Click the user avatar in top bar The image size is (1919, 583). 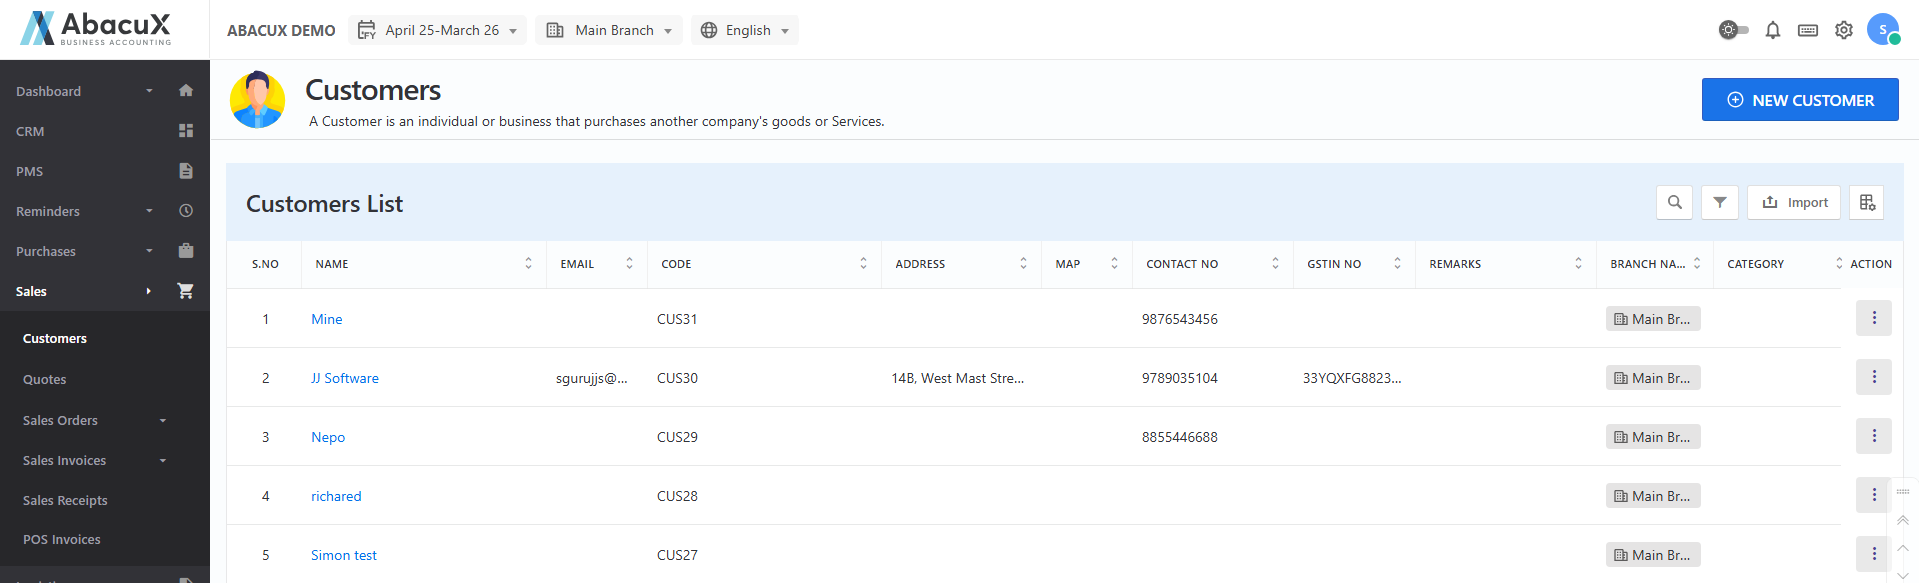1882,29
